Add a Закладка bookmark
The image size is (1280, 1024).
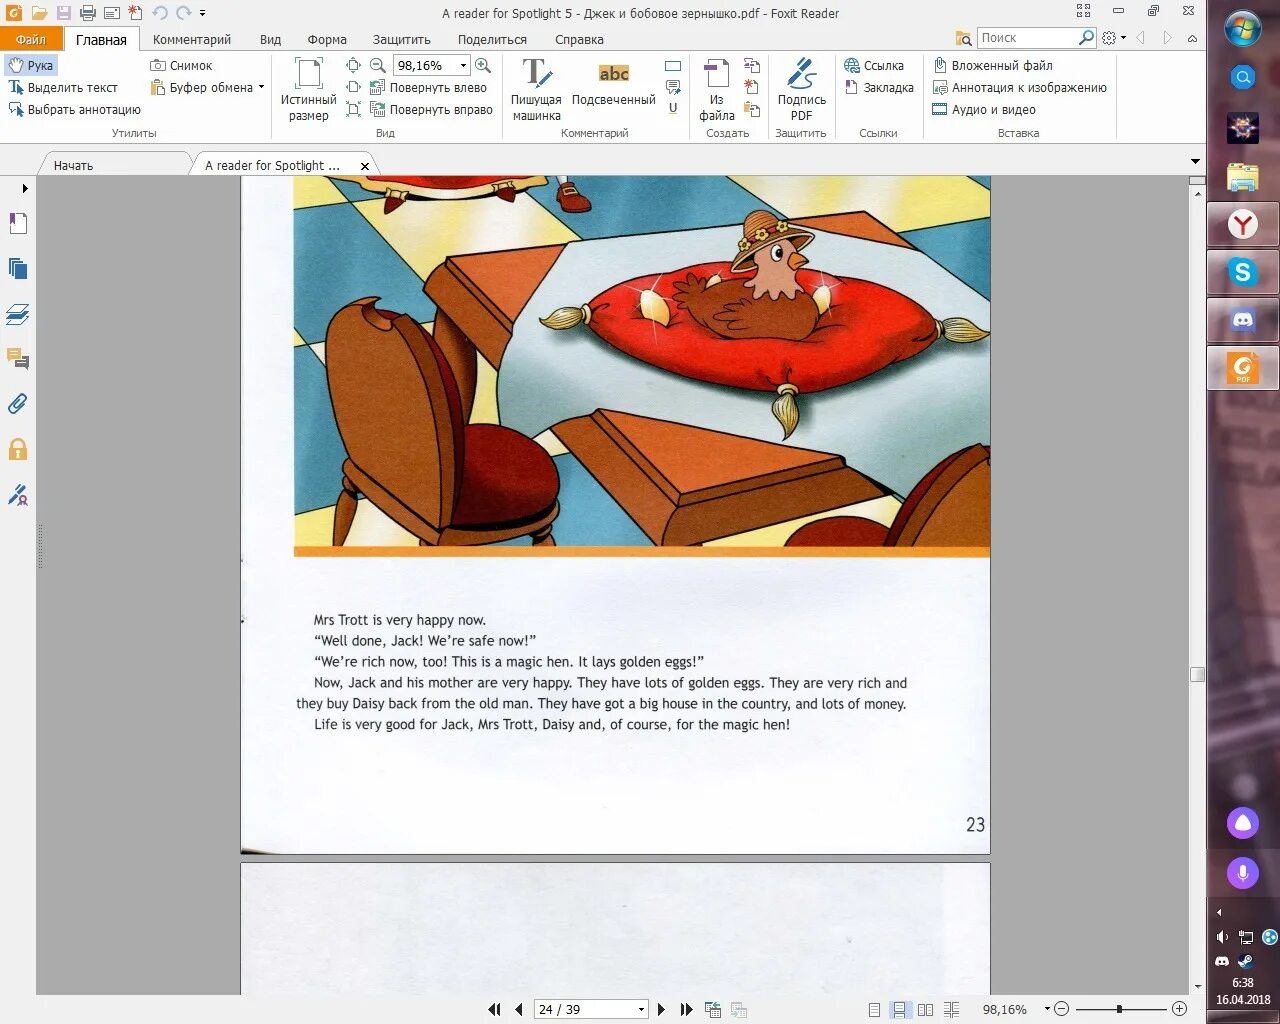click(879, 87)
